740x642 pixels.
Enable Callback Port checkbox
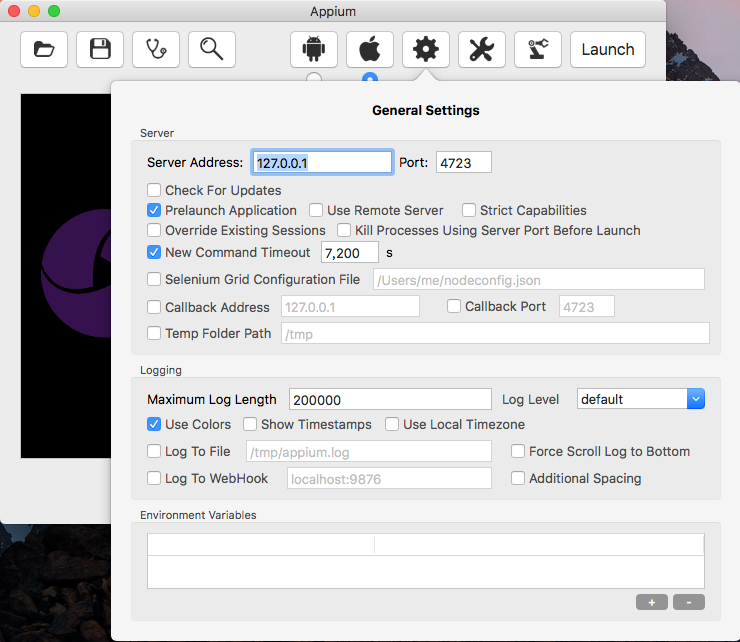[454, 306]
